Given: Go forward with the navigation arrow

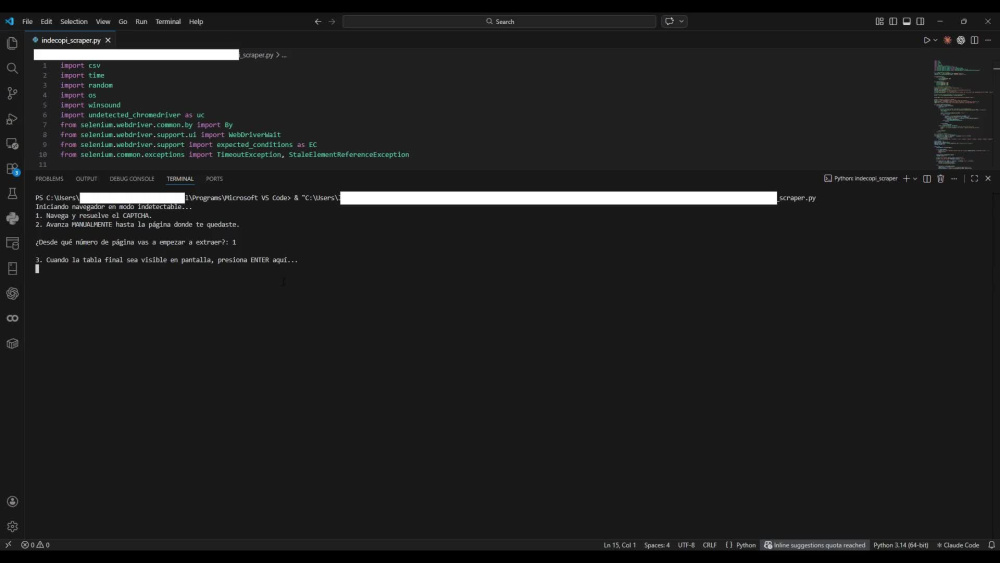Looking at the screenshot, I should [332, 21].
